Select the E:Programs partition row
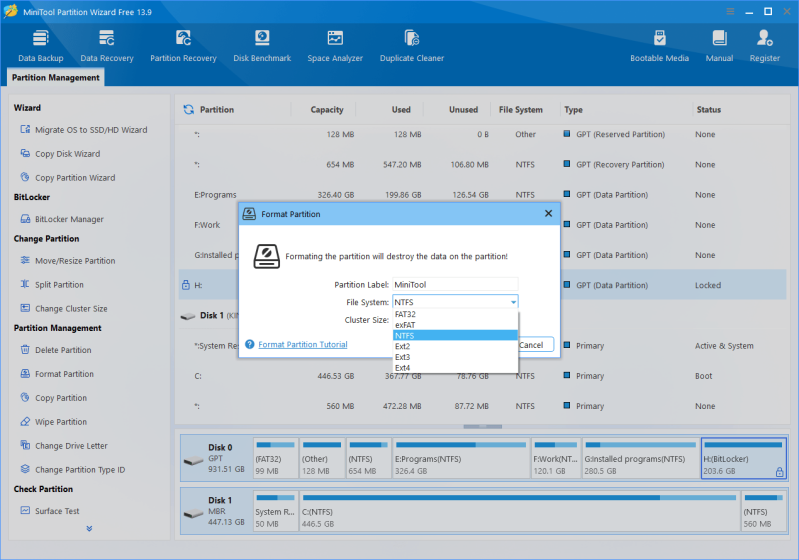 [483, 195]
